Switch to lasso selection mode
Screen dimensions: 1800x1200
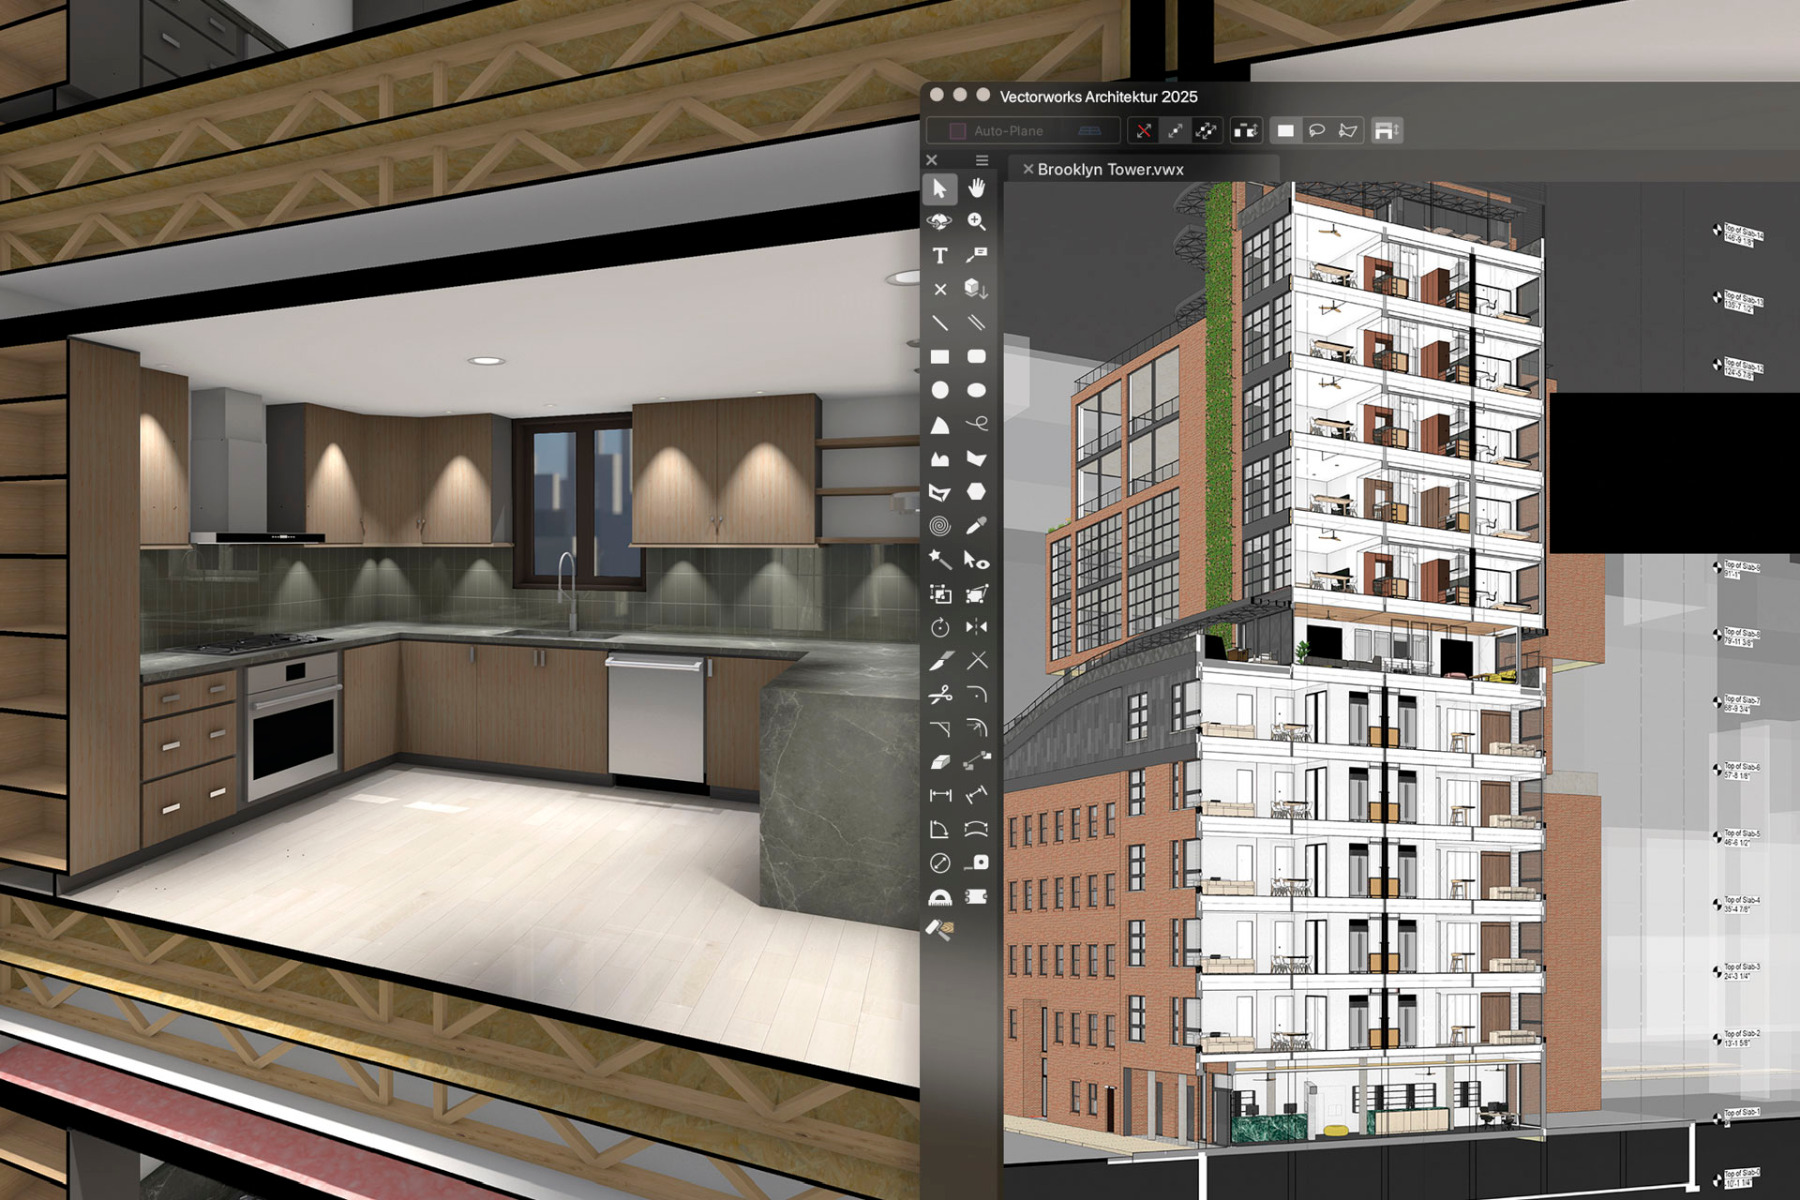coord(1318,130)
